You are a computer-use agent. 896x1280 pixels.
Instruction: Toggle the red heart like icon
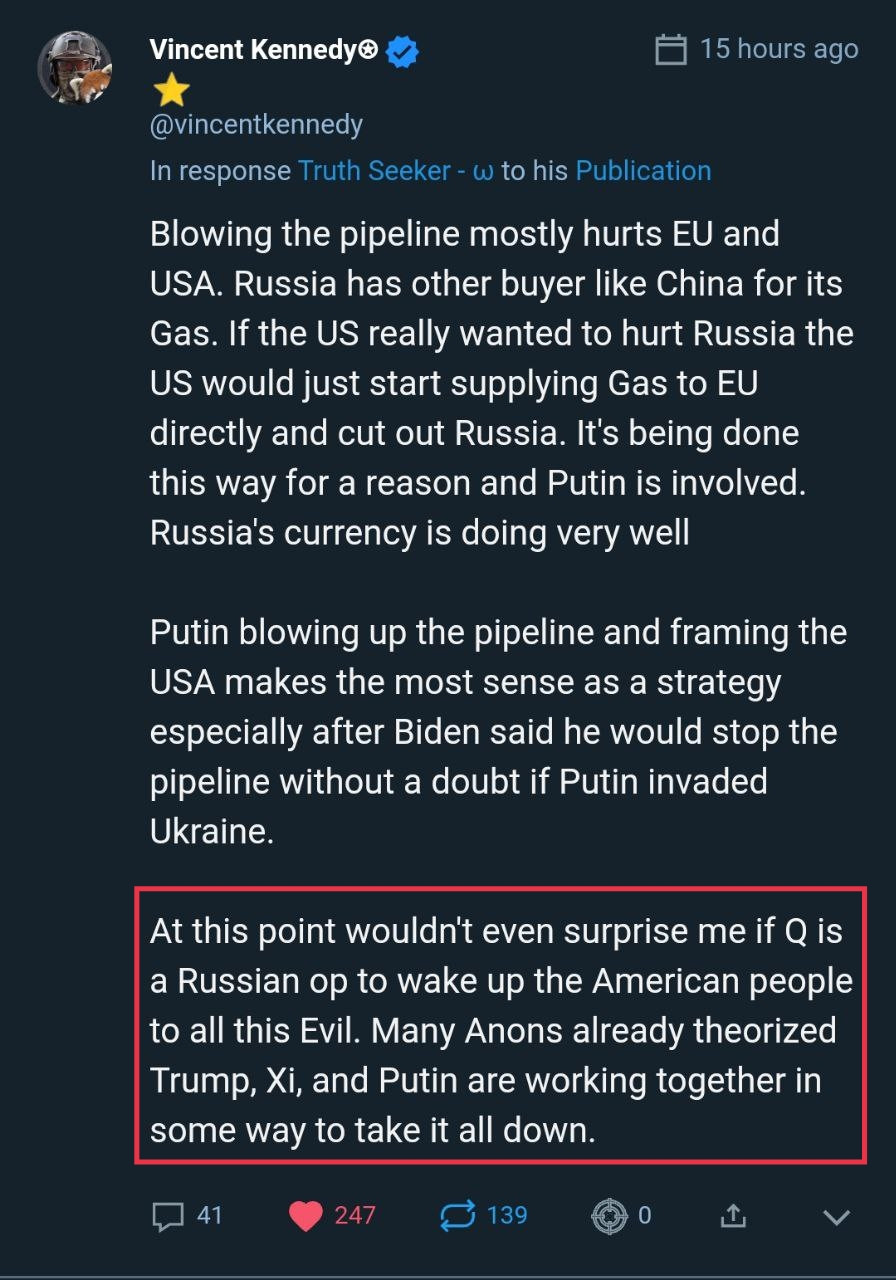pos(306,1216)
